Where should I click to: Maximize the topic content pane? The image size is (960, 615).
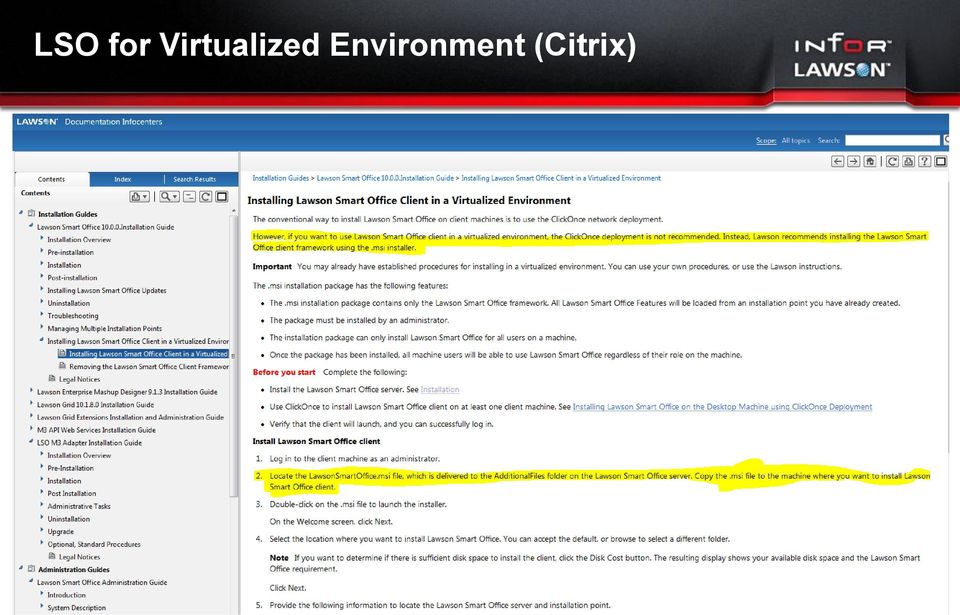(x=940, y=161)
